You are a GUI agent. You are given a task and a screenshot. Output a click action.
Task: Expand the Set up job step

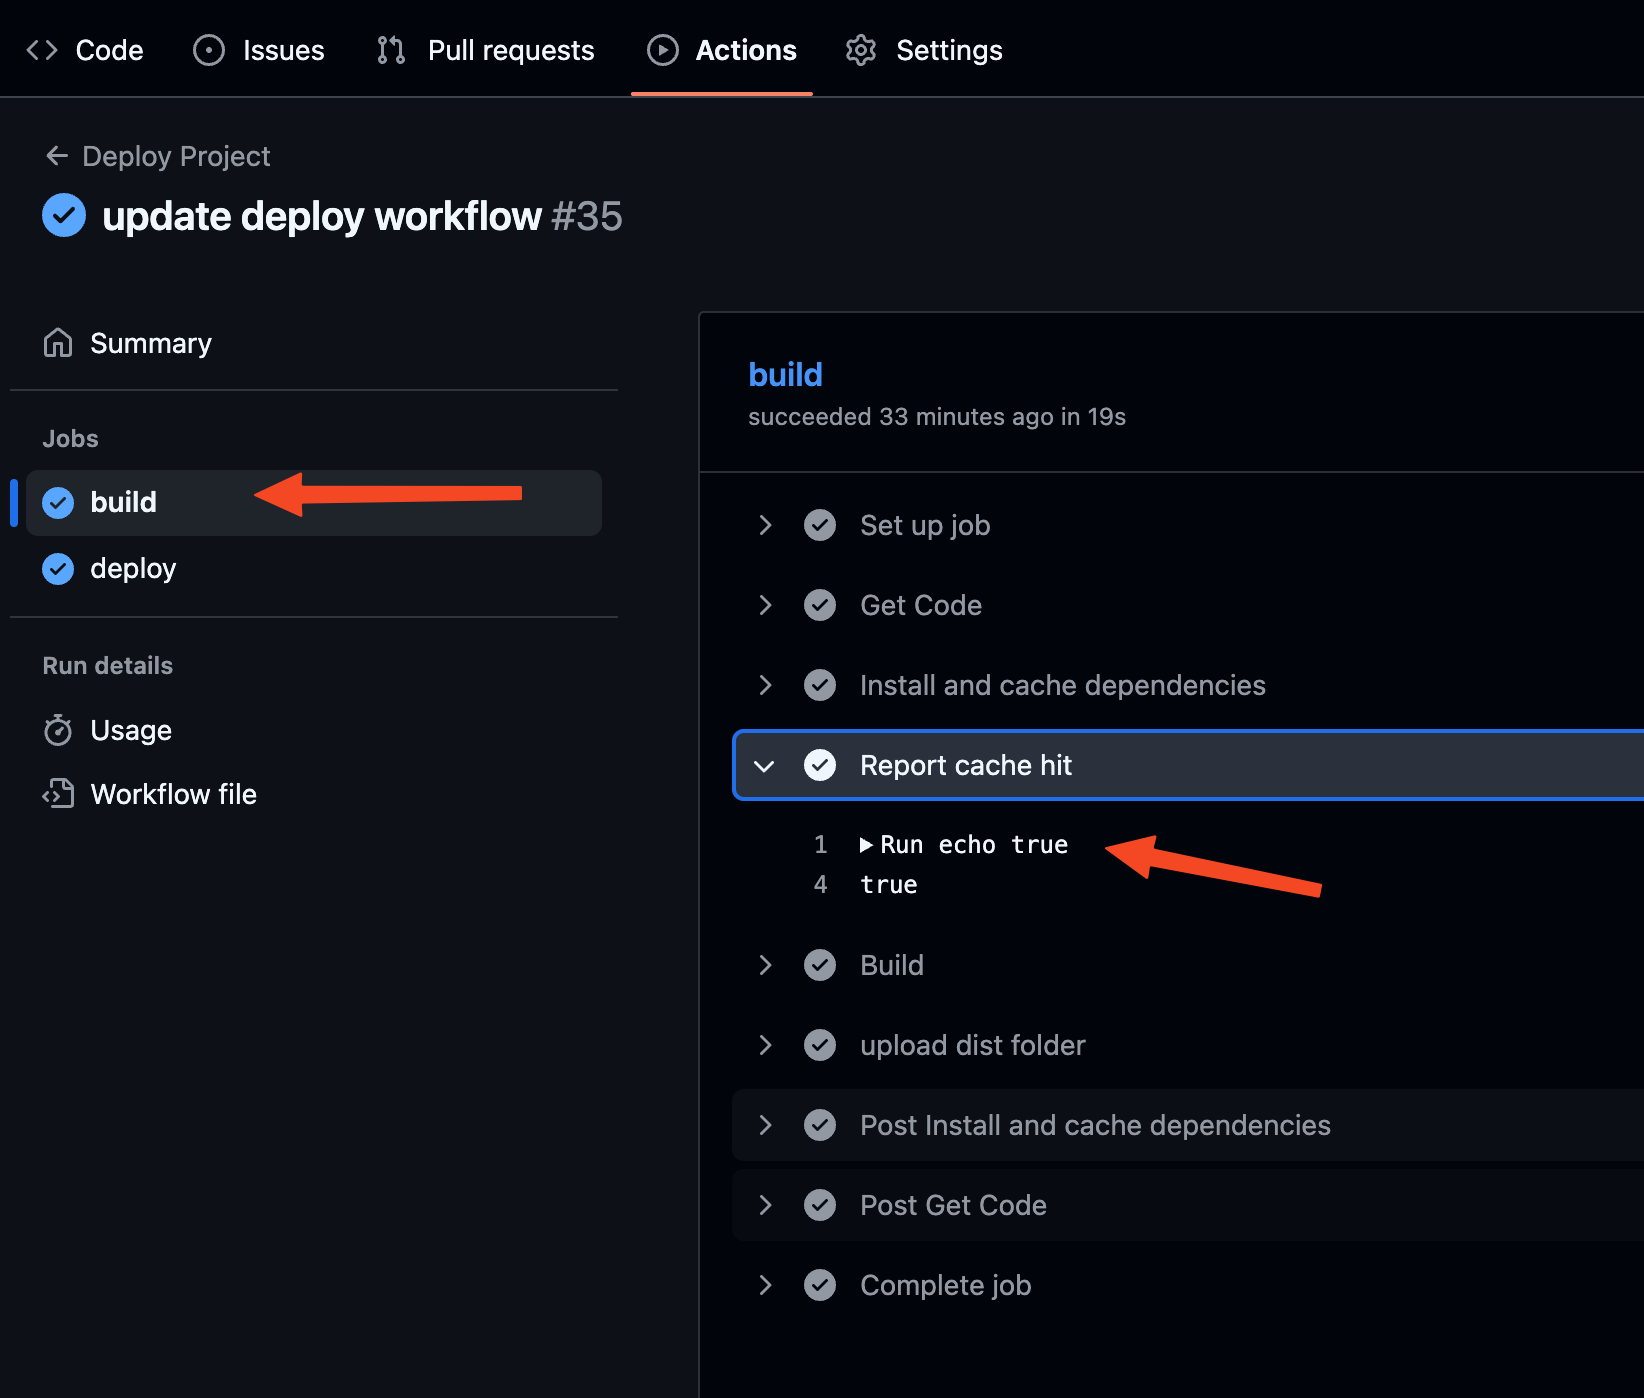[765, 525]
